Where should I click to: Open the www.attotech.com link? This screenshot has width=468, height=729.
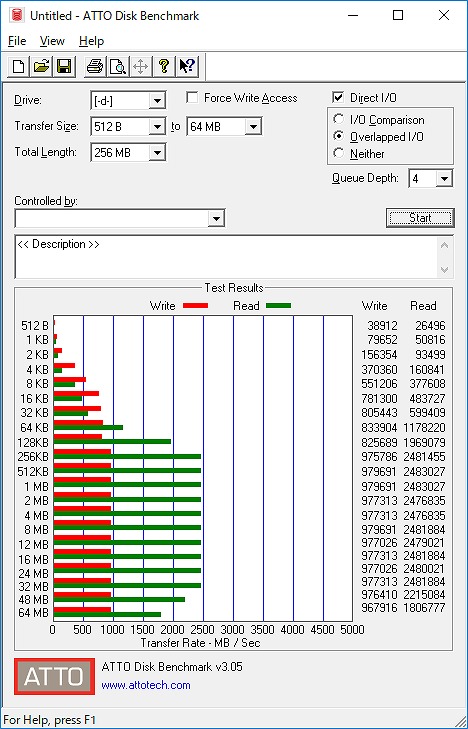(146, 685)
